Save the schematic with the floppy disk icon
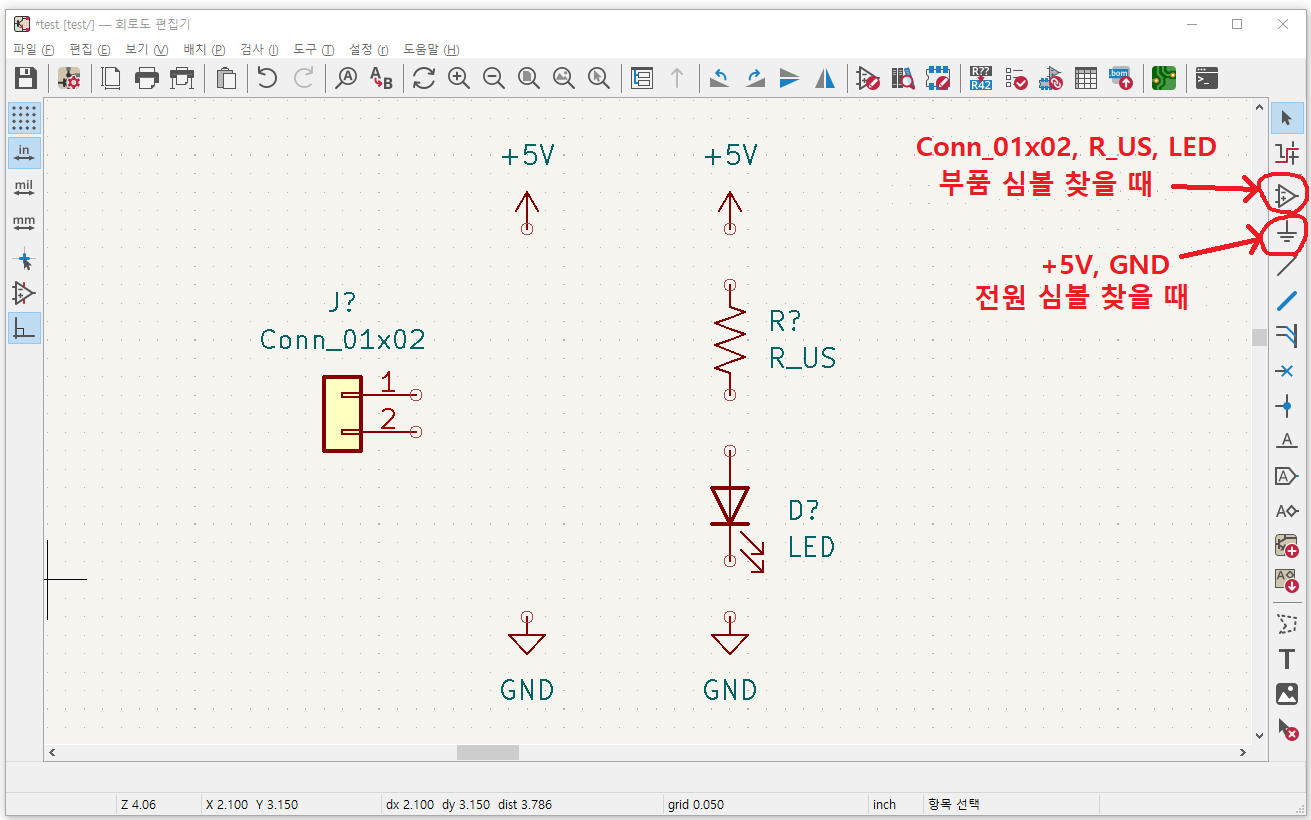The height and width of the screenshot is (820, 1311). (25, 78)
